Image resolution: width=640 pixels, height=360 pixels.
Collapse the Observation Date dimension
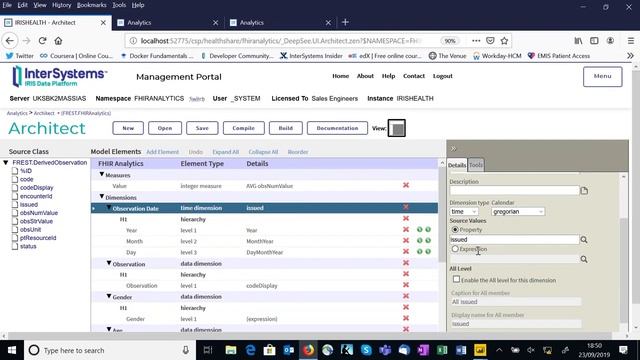click(x=109, y=208)
